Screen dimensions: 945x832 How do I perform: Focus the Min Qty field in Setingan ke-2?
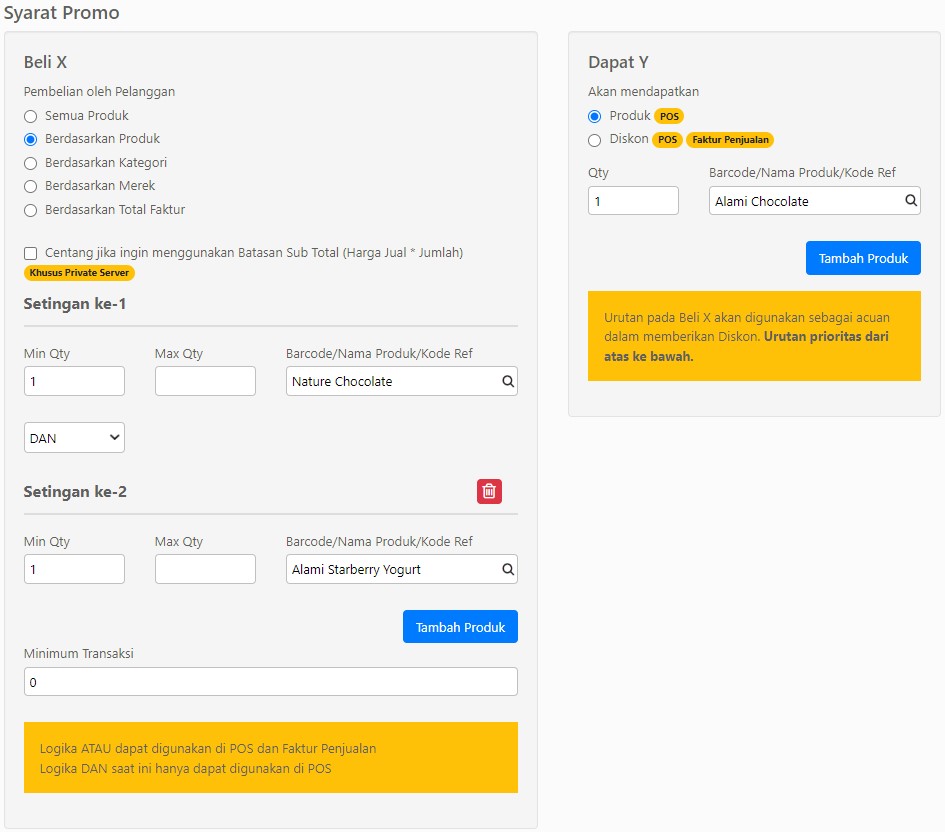click(74, 569)
